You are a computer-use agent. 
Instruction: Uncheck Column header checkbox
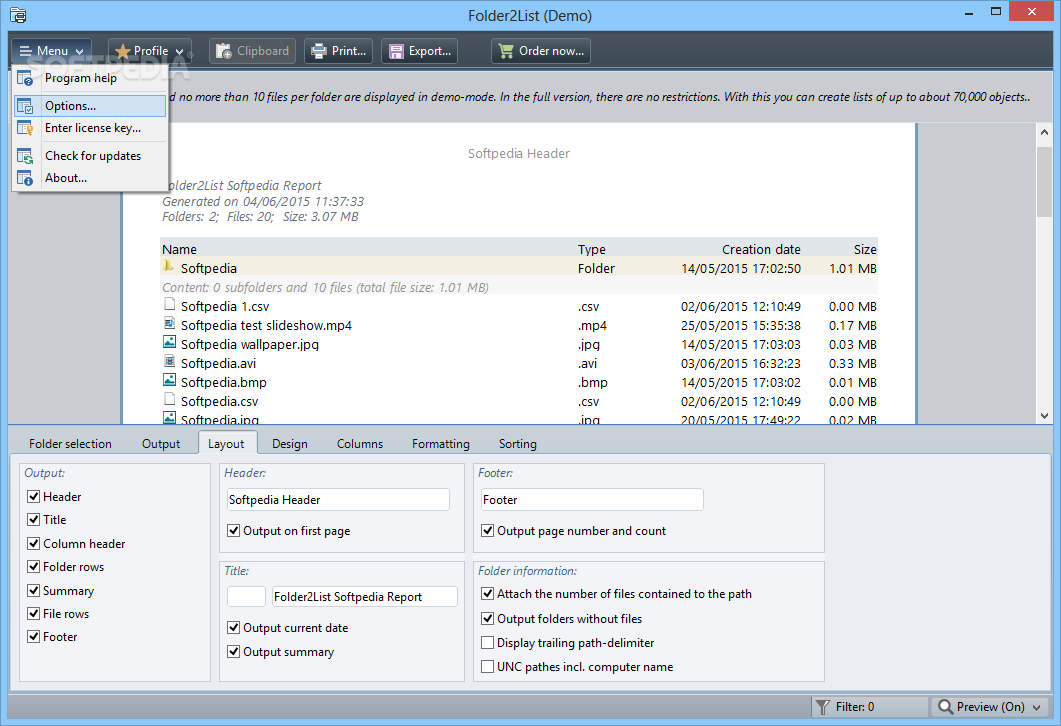click(x=33, y=543)
